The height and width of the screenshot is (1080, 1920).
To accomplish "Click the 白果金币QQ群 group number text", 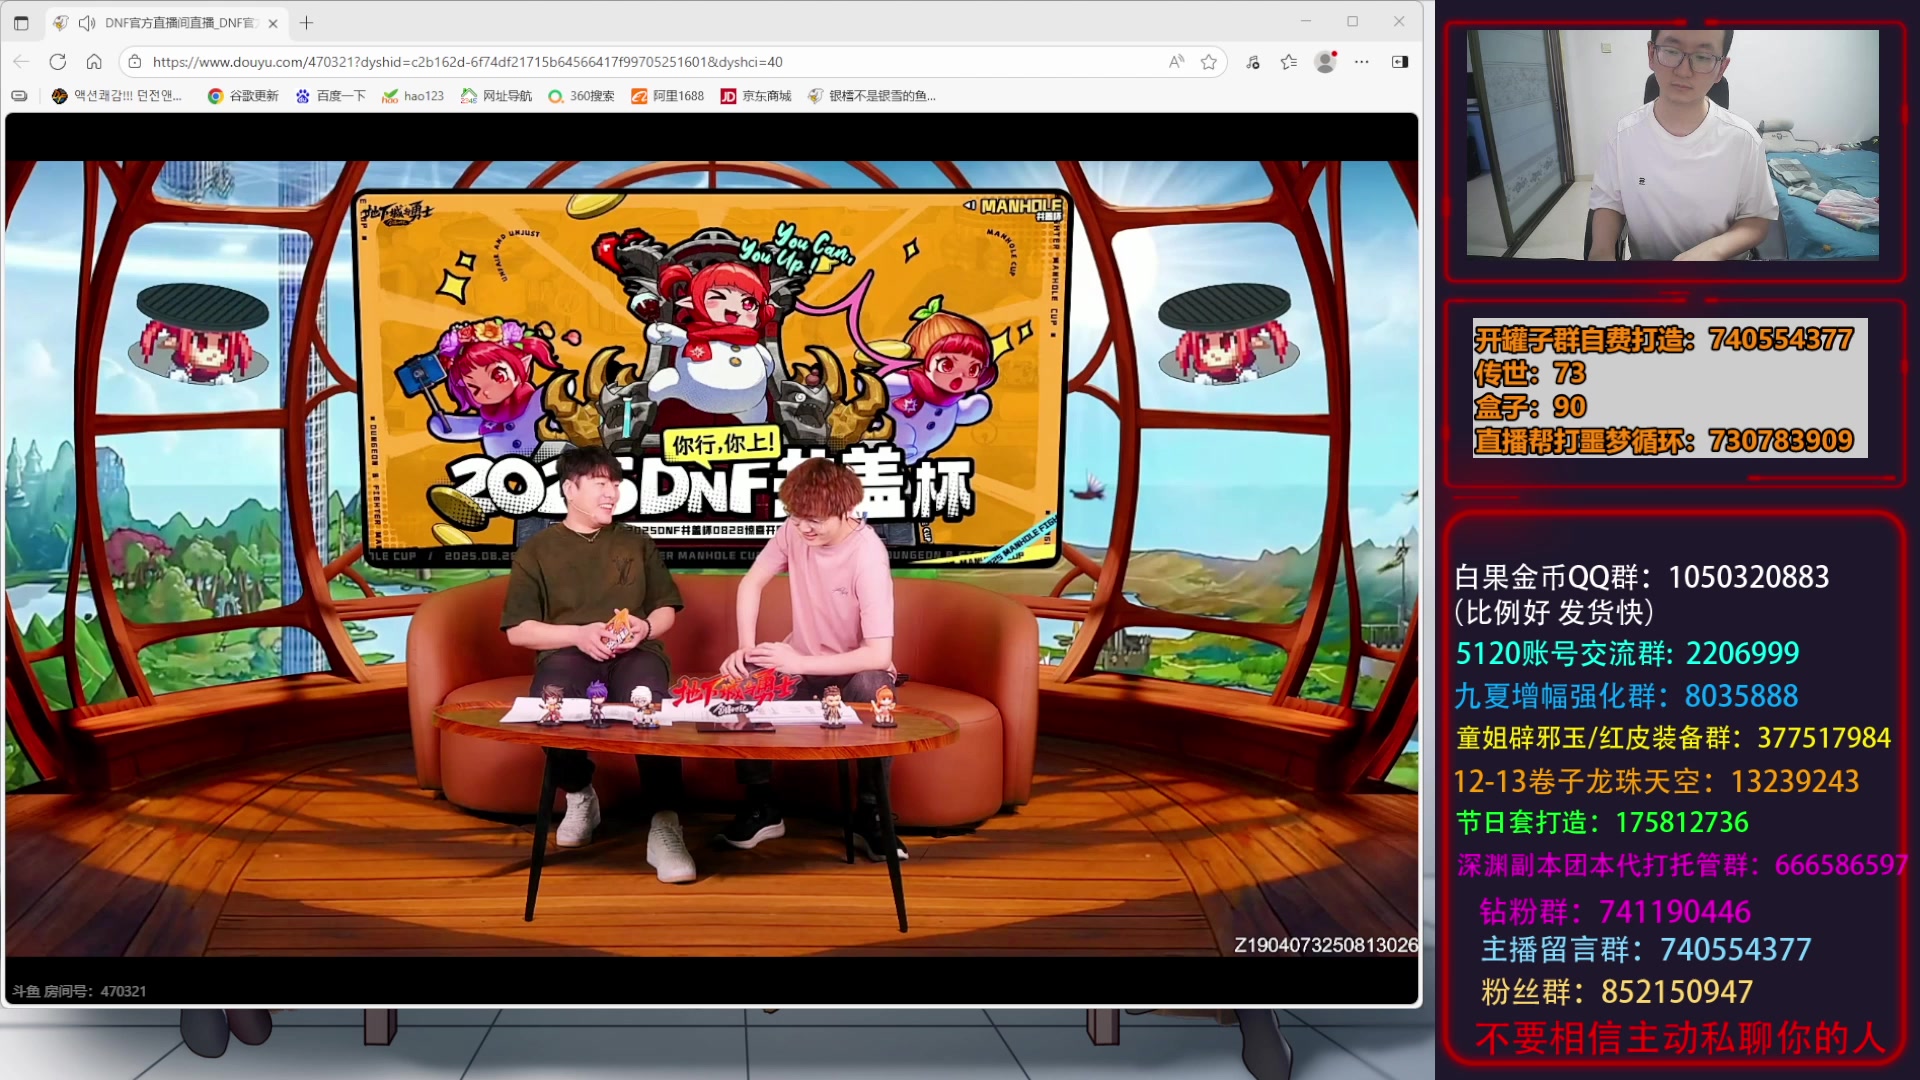I will click(x=1642, y=577).
